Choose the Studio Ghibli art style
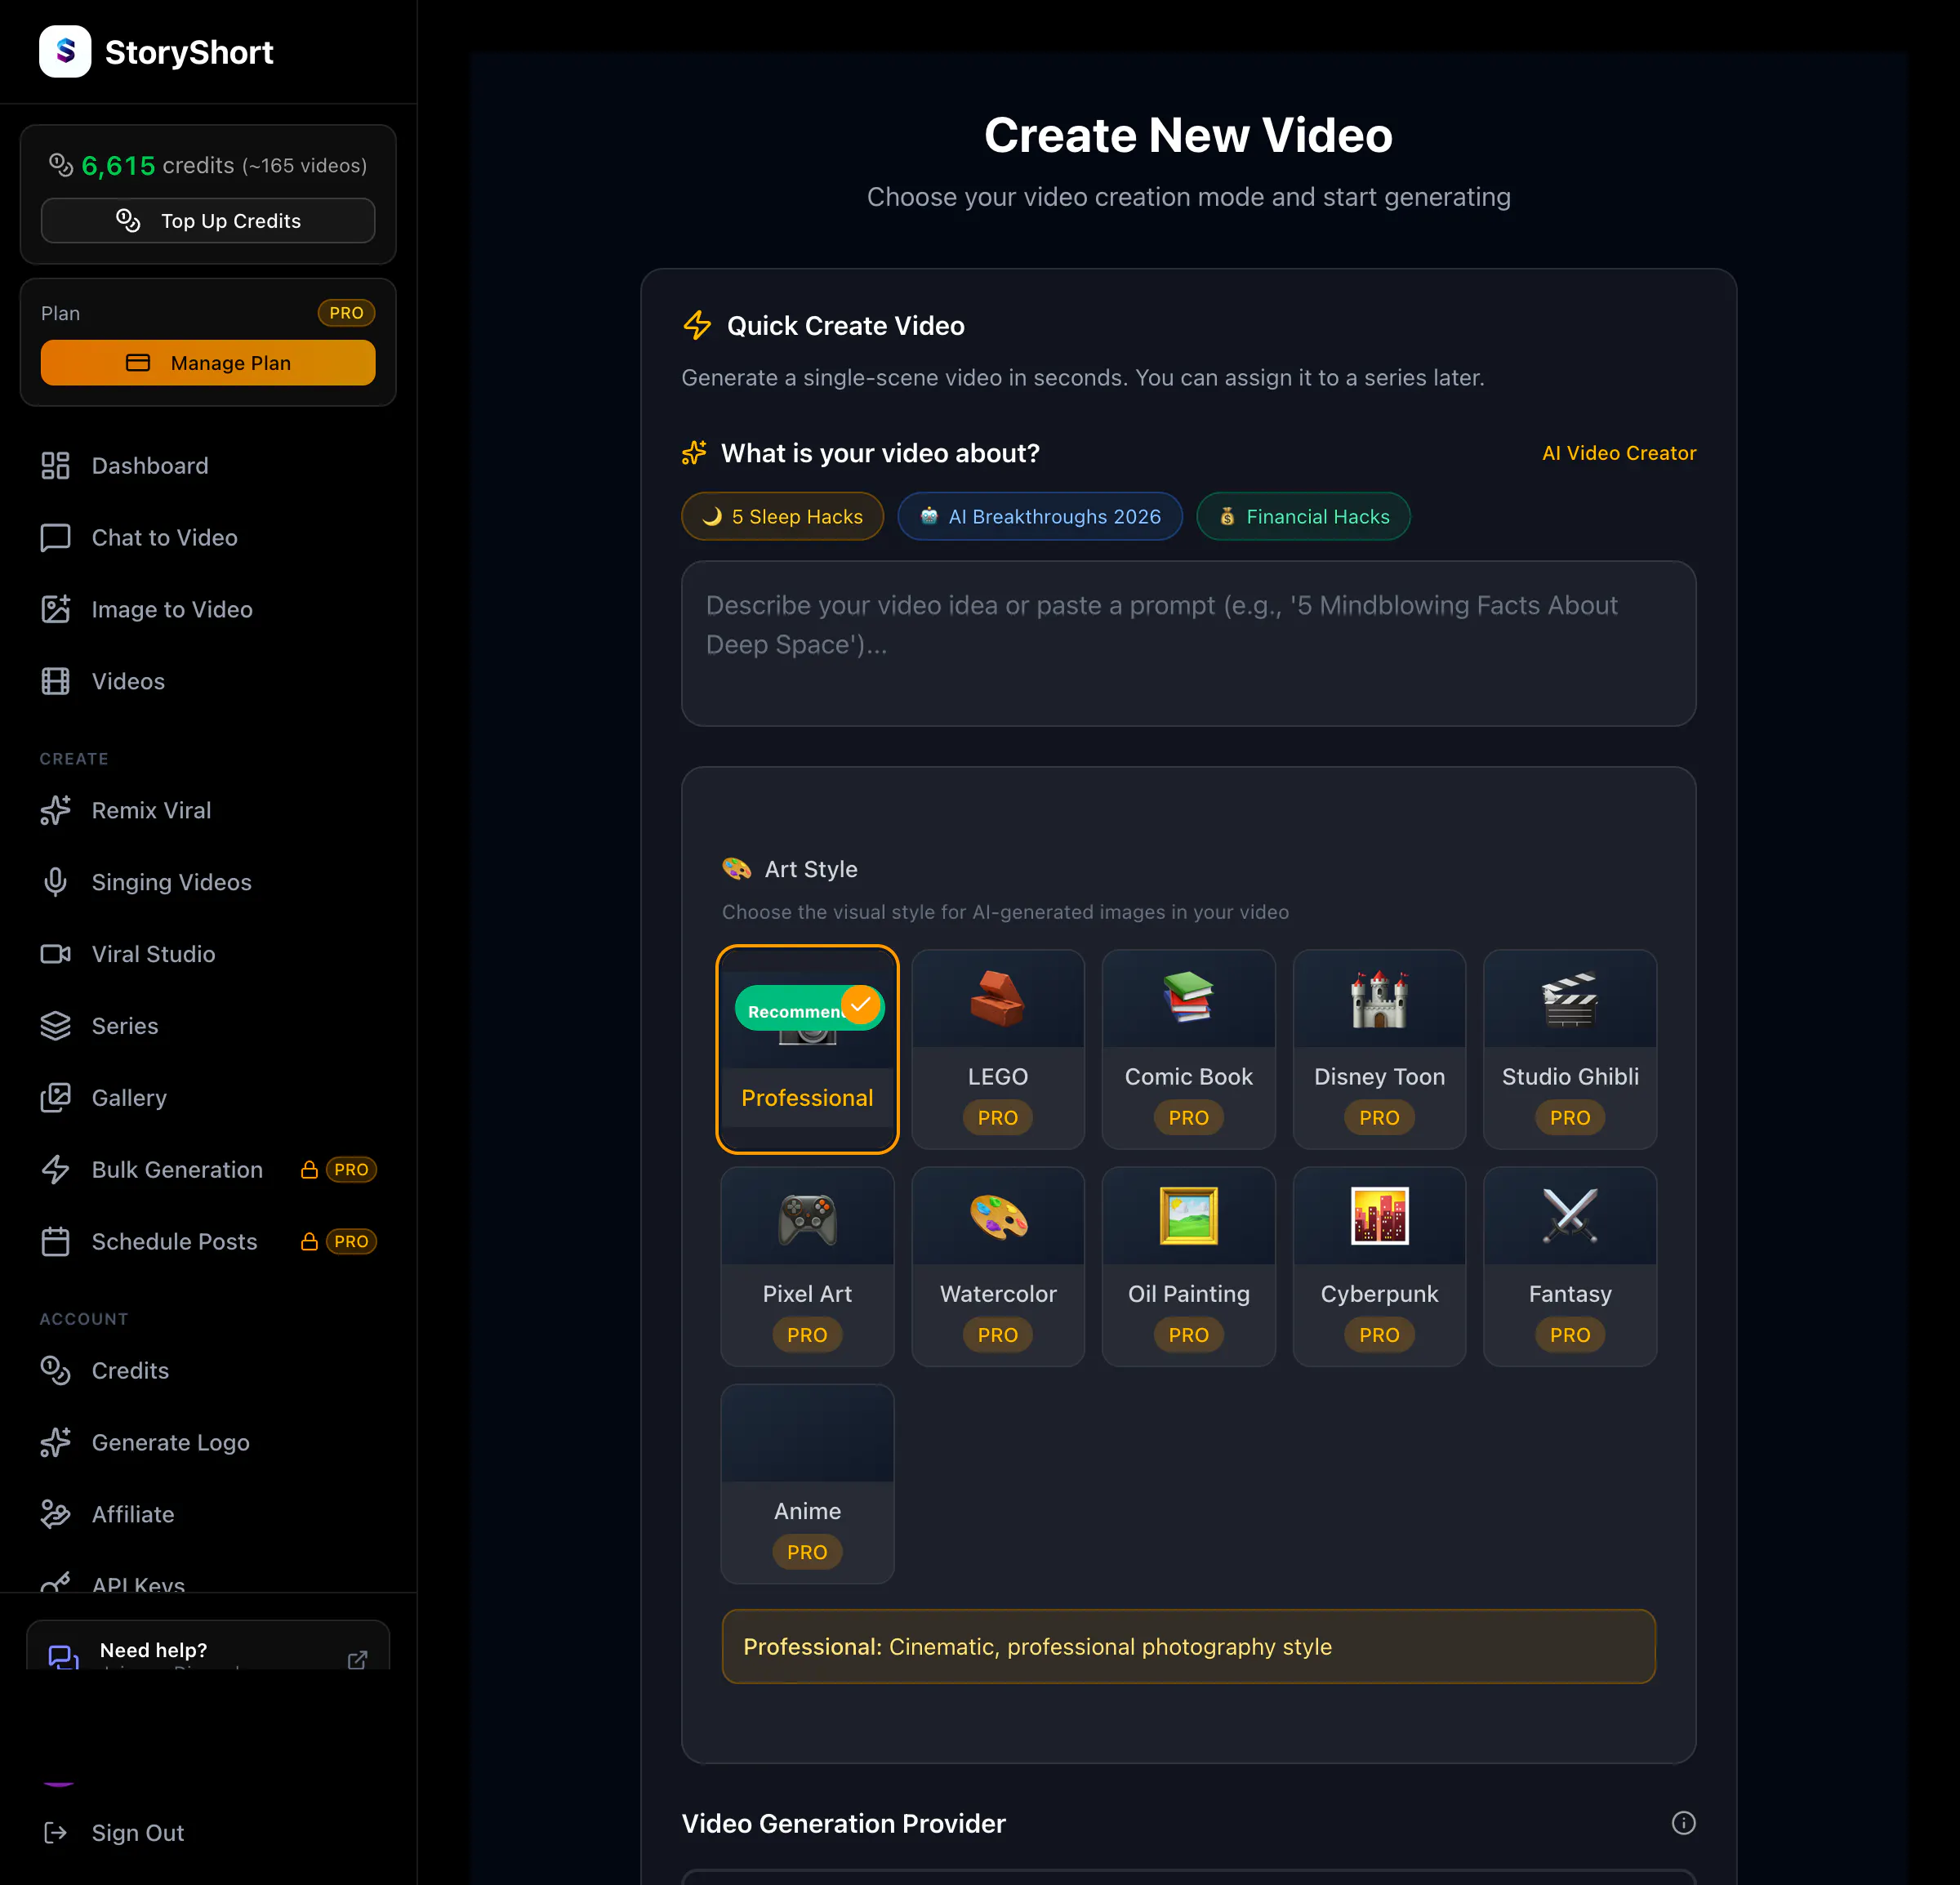This screenshot has height=1885, width=1960. point(1570,1050)
